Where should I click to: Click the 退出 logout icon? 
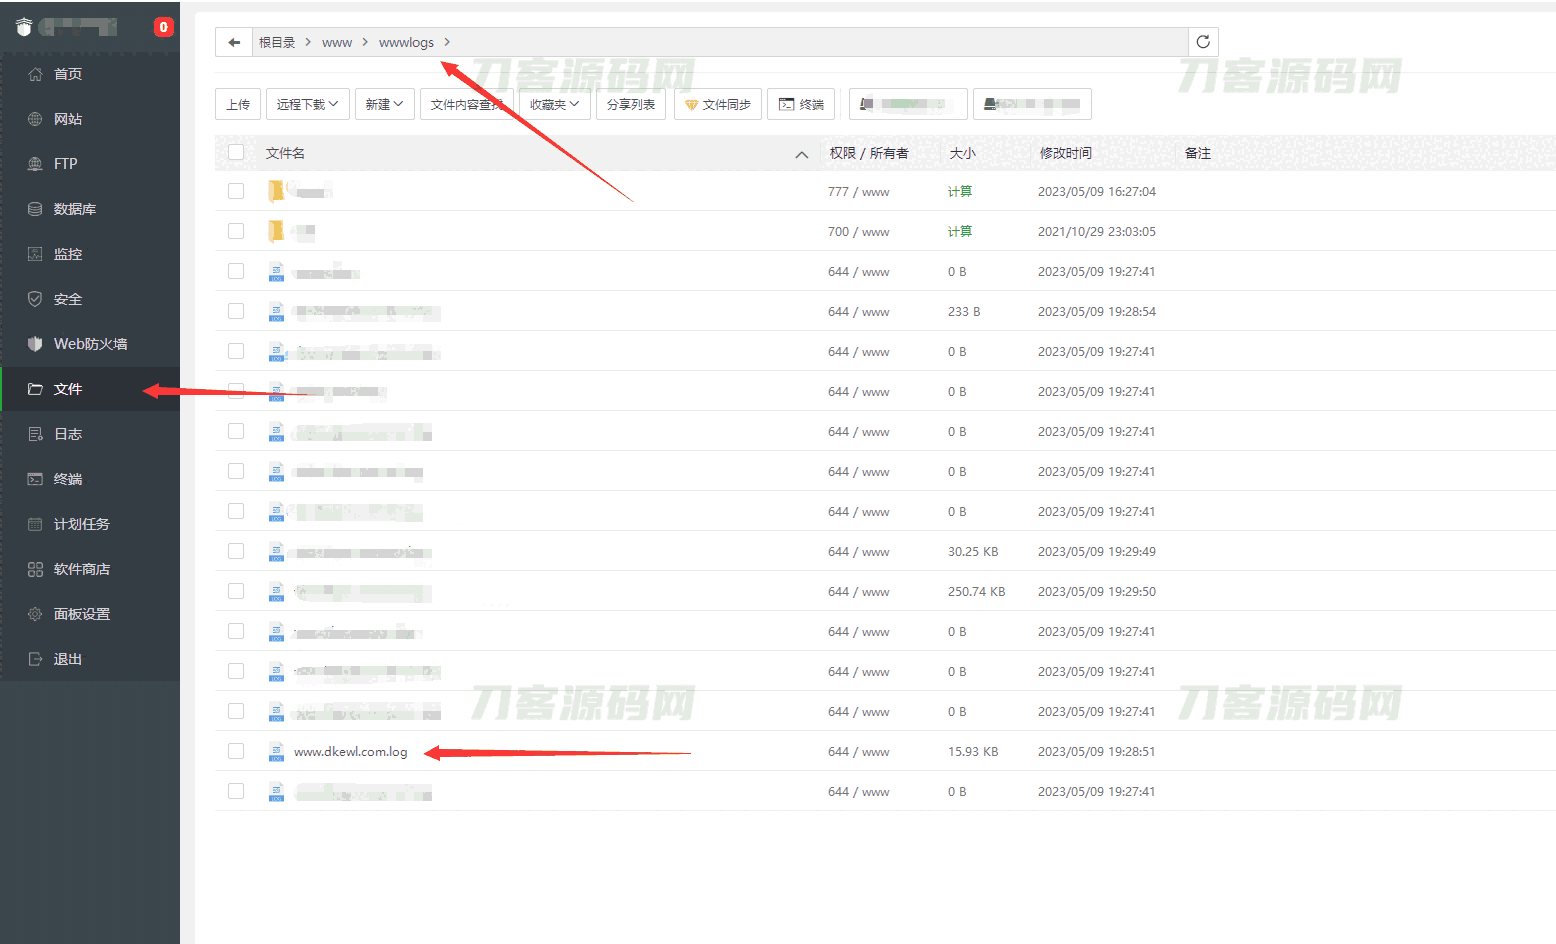(35, 659)
